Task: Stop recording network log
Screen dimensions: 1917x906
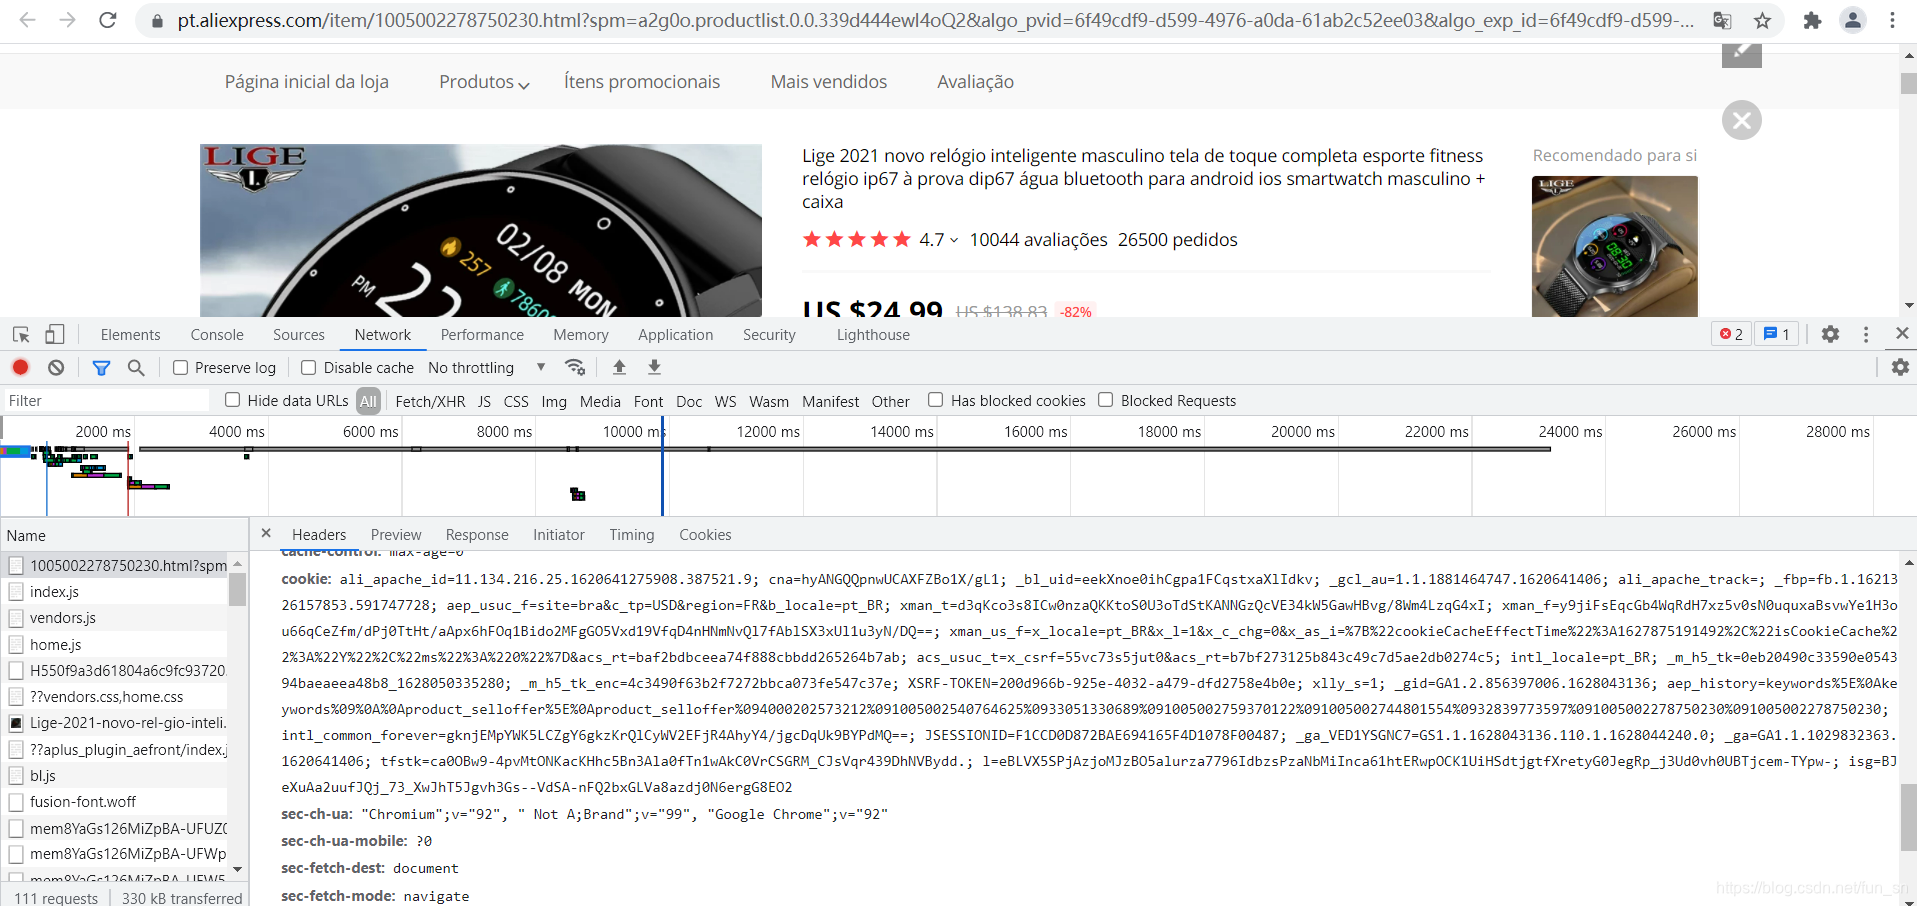Action: [20, 367]
